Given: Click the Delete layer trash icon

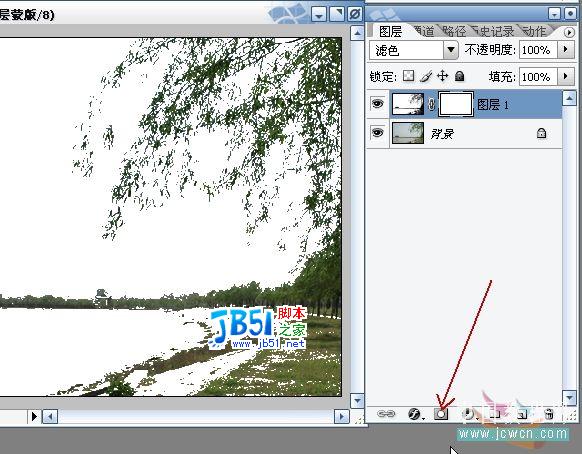Looking at the screenshot, I should [548, 414].
